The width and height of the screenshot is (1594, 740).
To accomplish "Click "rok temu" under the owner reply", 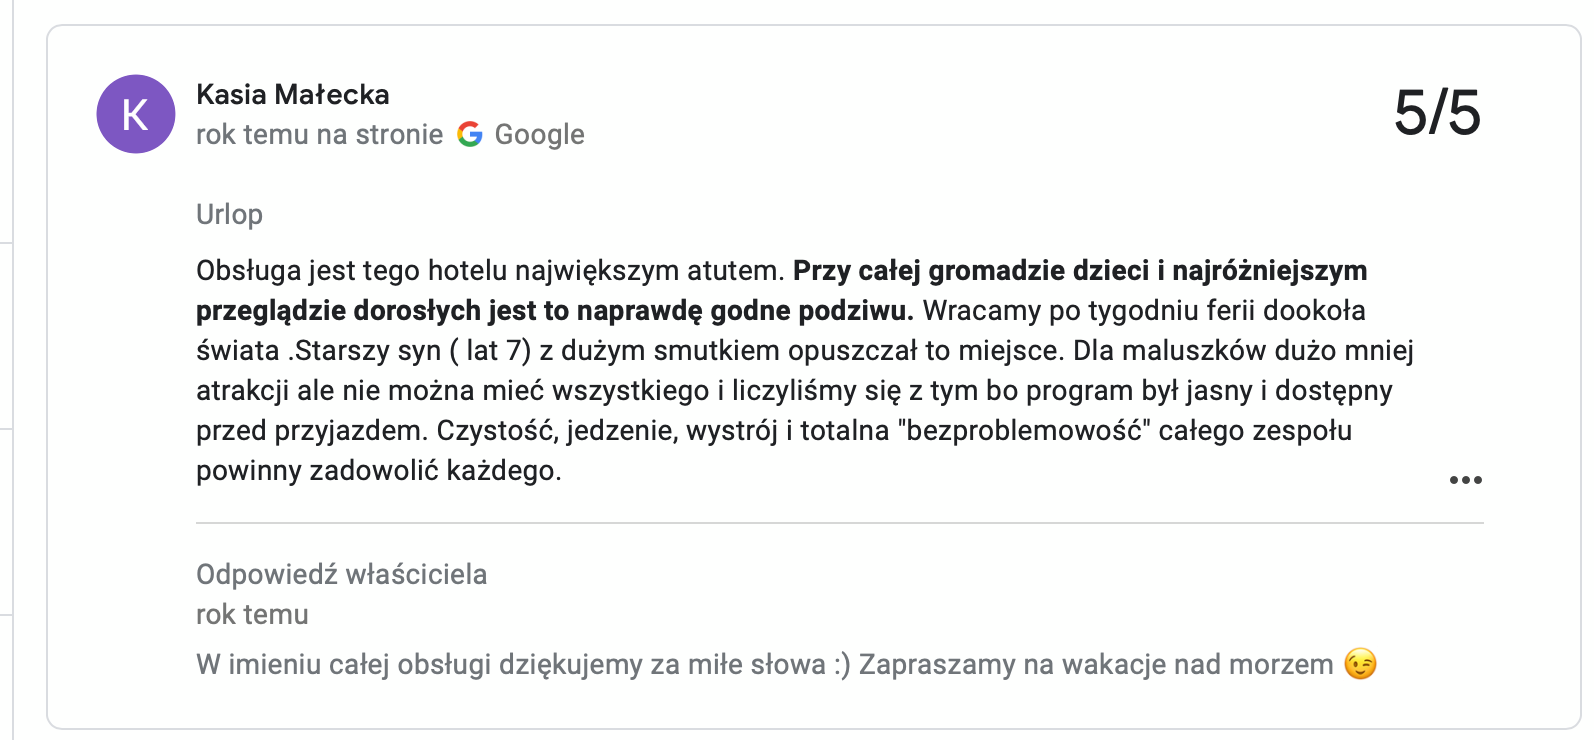I will pos(252,614).
